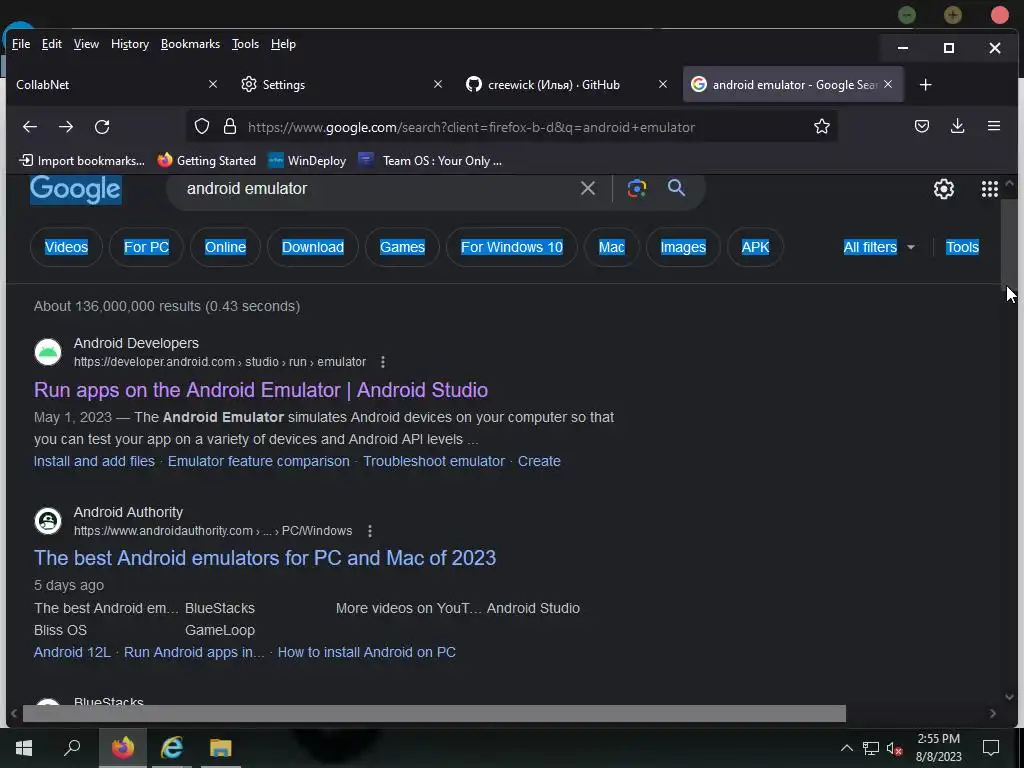The width and height of the screenshot is (1024, 768).
Task: Open How to install Android on PC link
Action: click(366, 652)
